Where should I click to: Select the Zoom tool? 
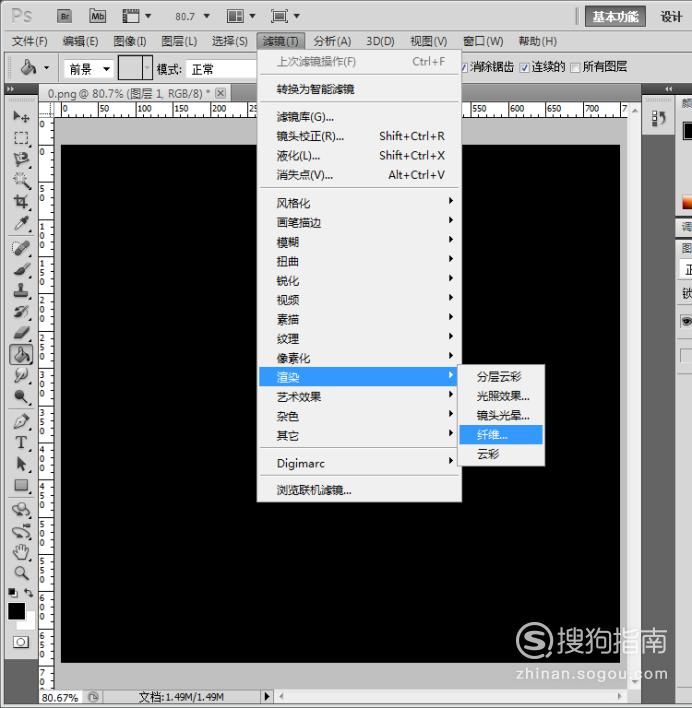pyautogui.click(x=21, y=573)
